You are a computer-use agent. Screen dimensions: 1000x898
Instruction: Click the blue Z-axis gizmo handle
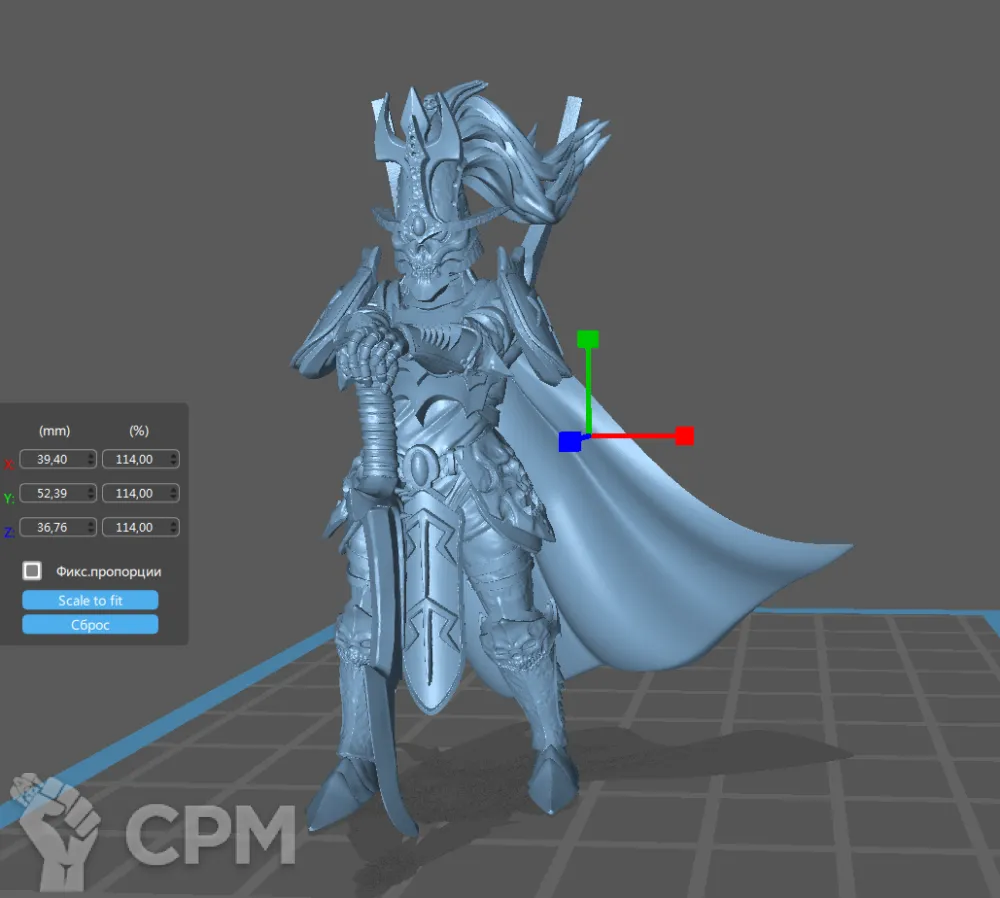(569, 441)
